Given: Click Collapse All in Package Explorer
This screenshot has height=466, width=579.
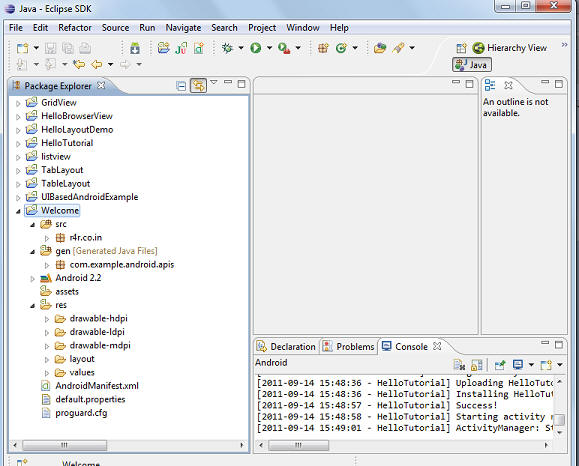Looking at the screenshot, I should 181,86.
